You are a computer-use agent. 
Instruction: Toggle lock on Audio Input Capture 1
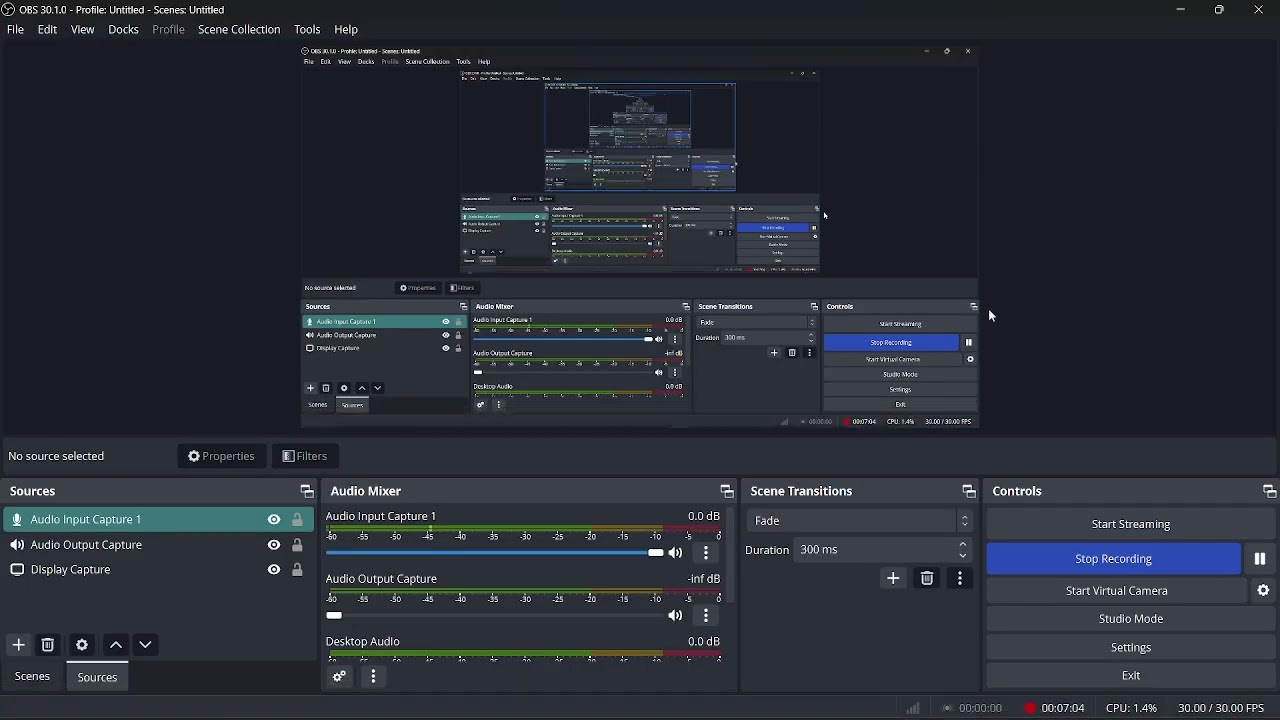(297, 520)
